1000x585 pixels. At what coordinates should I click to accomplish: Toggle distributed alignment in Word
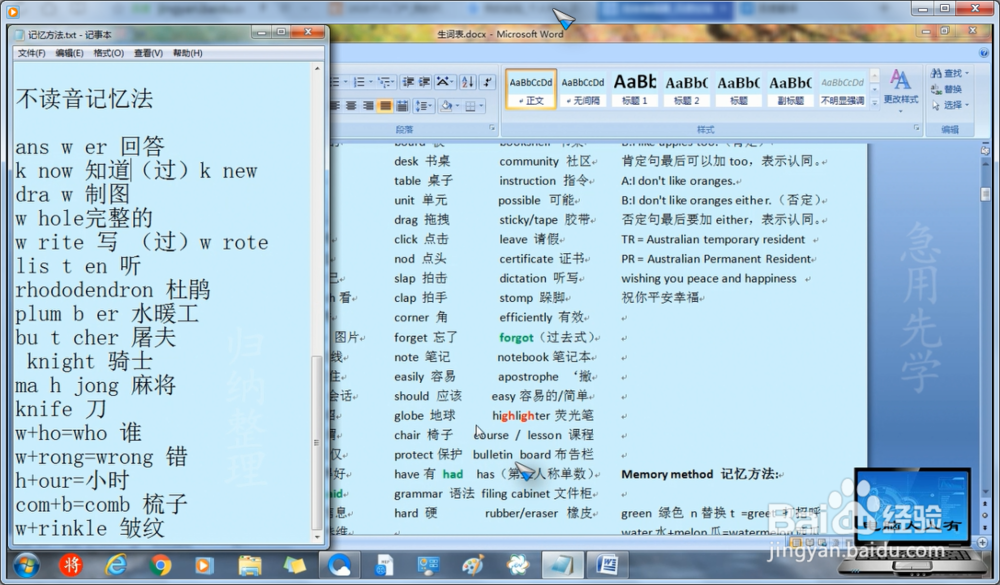tap(402, 105)
